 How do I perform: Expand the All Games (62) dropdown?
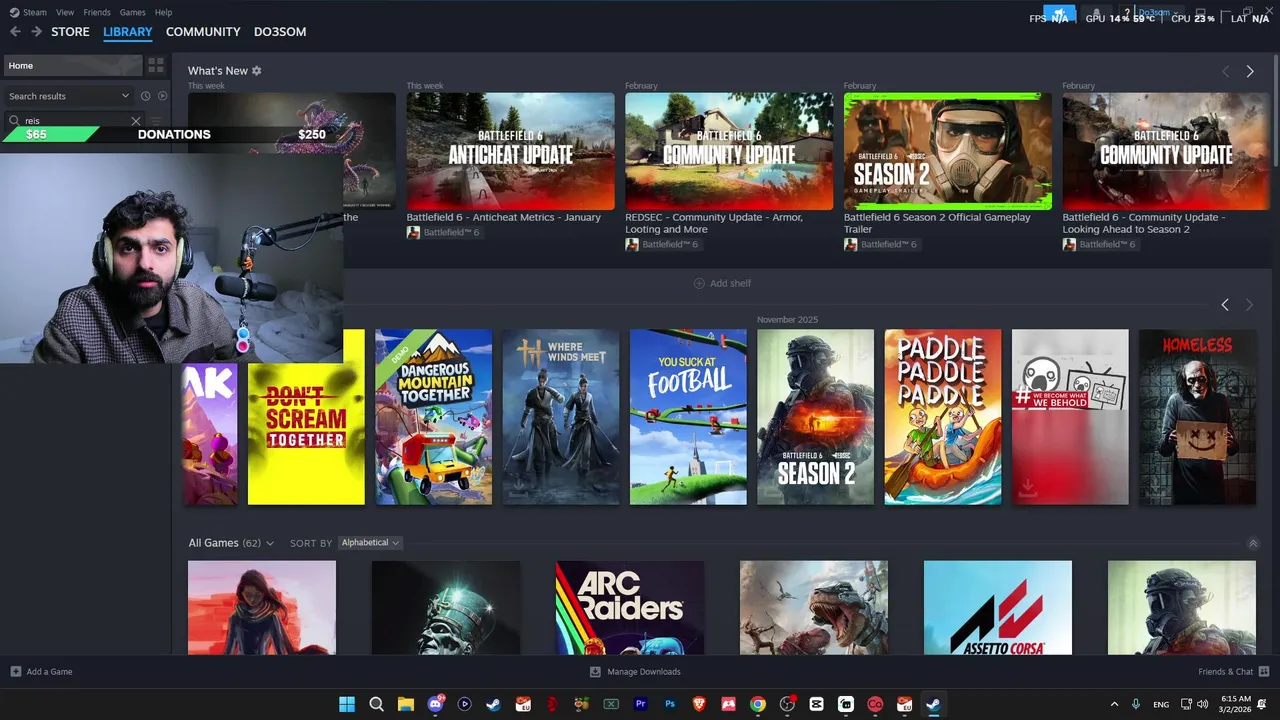coord(231,543)
